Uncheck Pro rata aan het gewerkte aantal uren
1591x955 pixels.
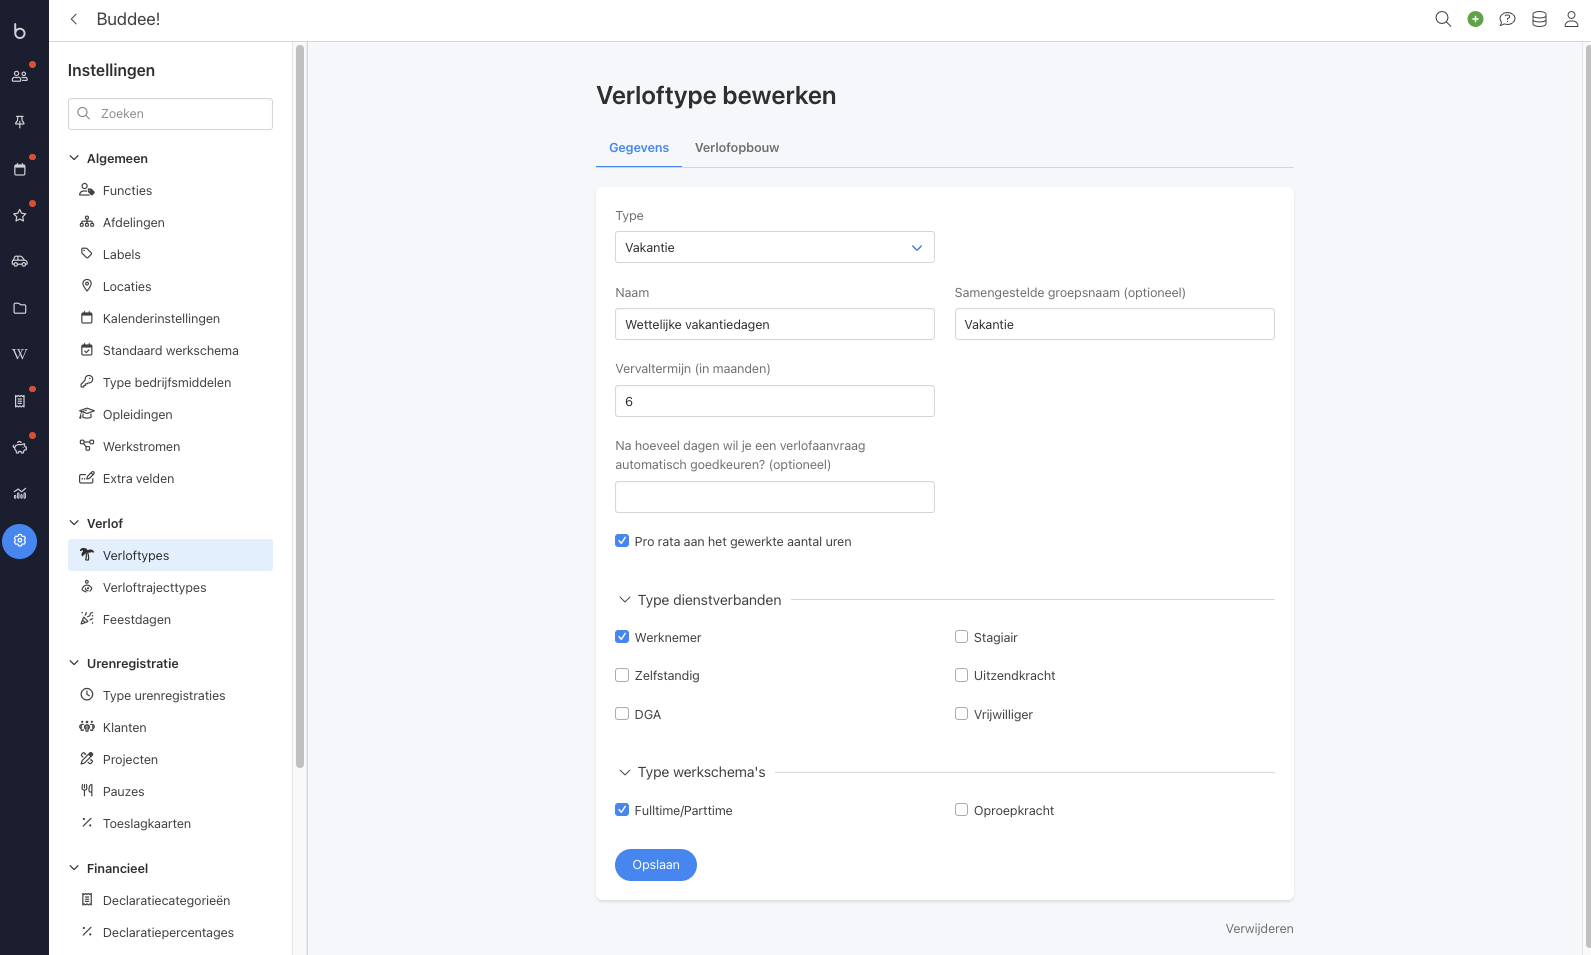(622, 541)
